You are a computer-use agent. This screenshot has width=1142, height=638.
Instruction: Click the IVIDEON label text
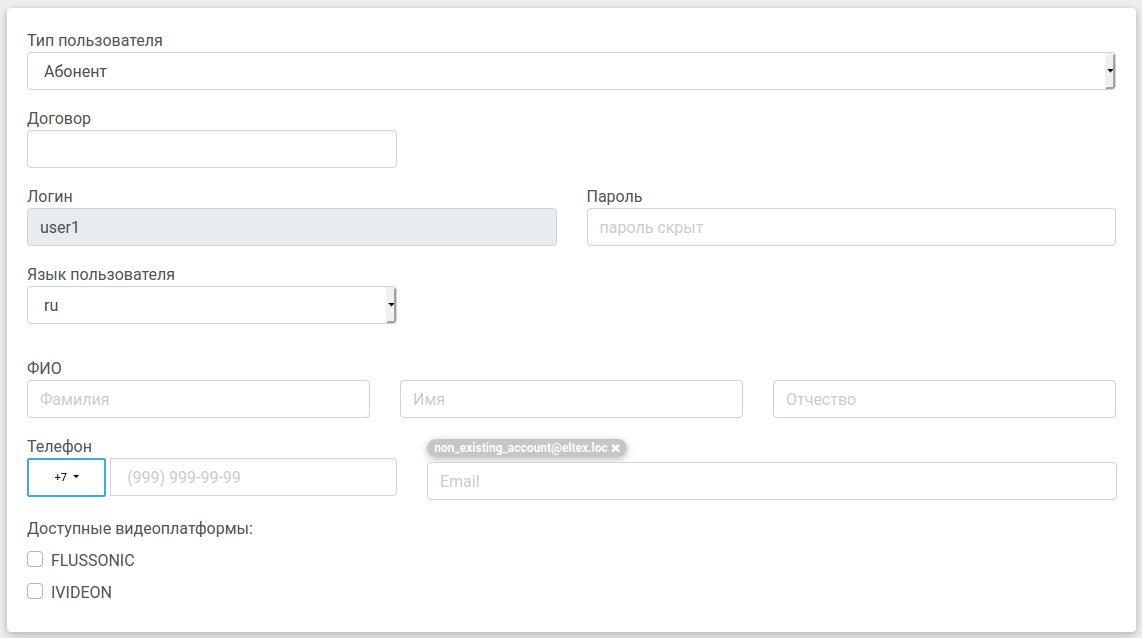point(82,593)
